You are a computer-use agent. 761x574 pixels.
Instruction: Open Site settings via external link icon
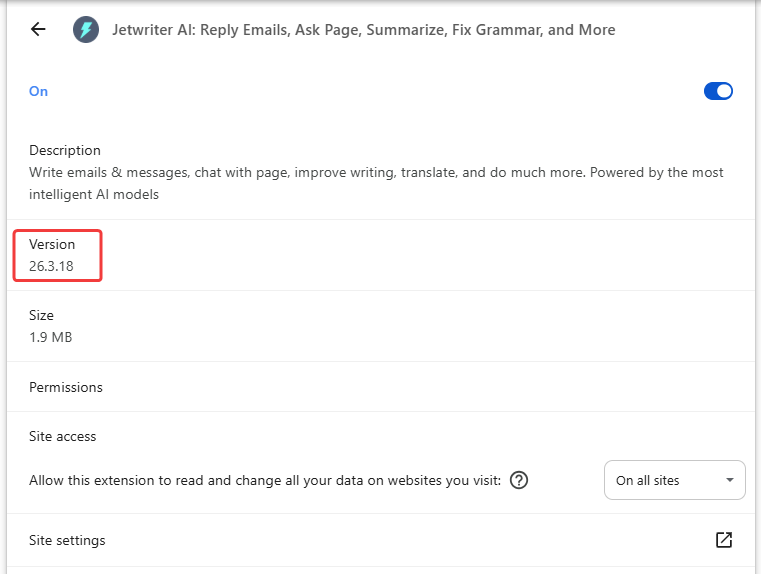pos(724,540)
